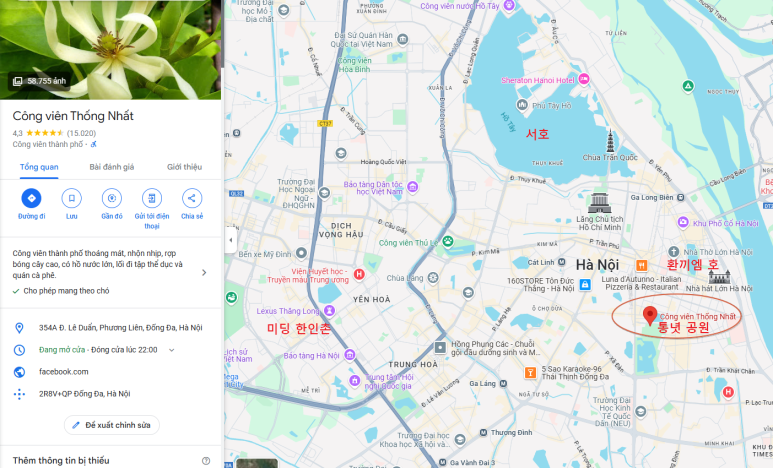Share the place via Chia sẻ icon
The image size is (773, 468).
tap(192, 198)
